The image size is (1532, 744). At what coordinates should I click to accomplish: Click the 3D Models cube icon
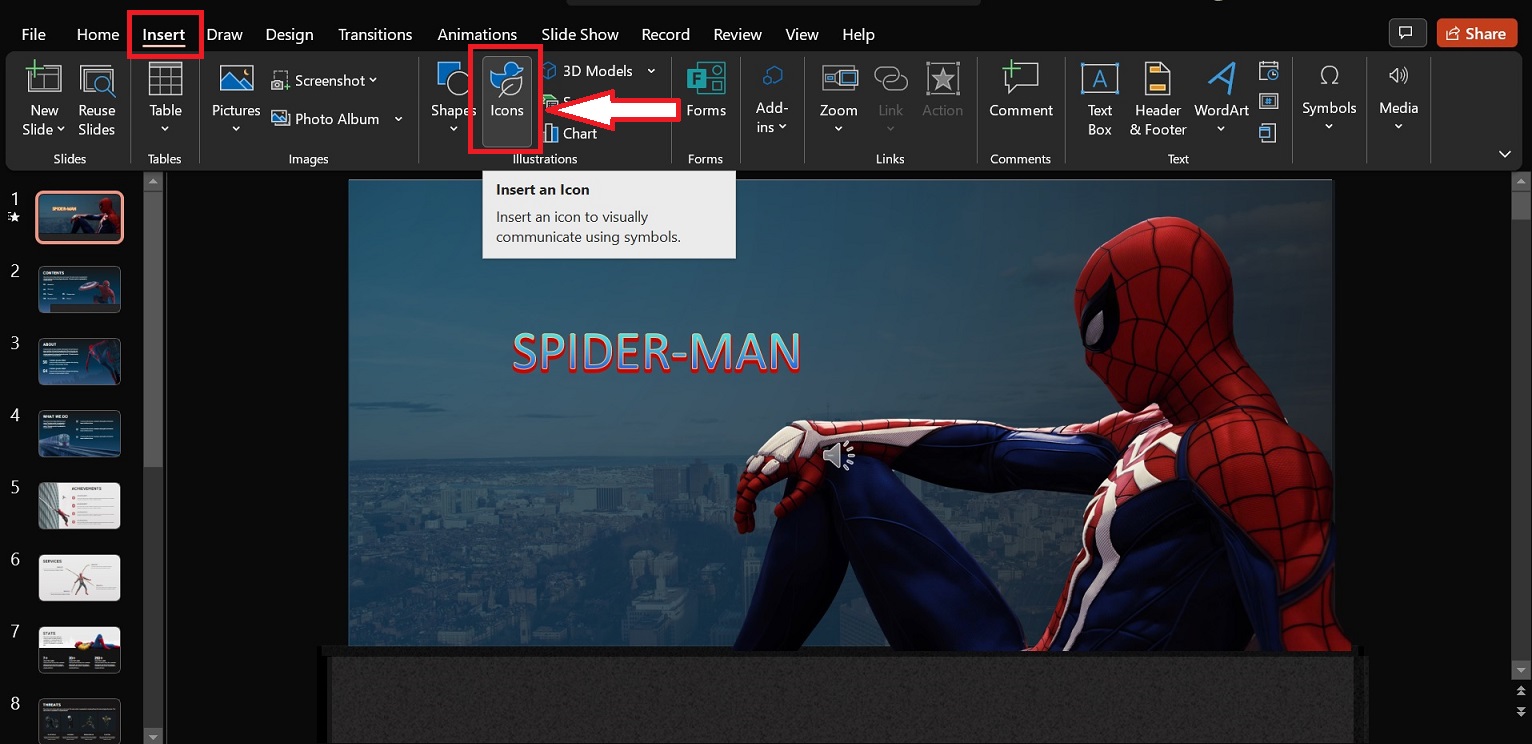click(x=550, y=71)
